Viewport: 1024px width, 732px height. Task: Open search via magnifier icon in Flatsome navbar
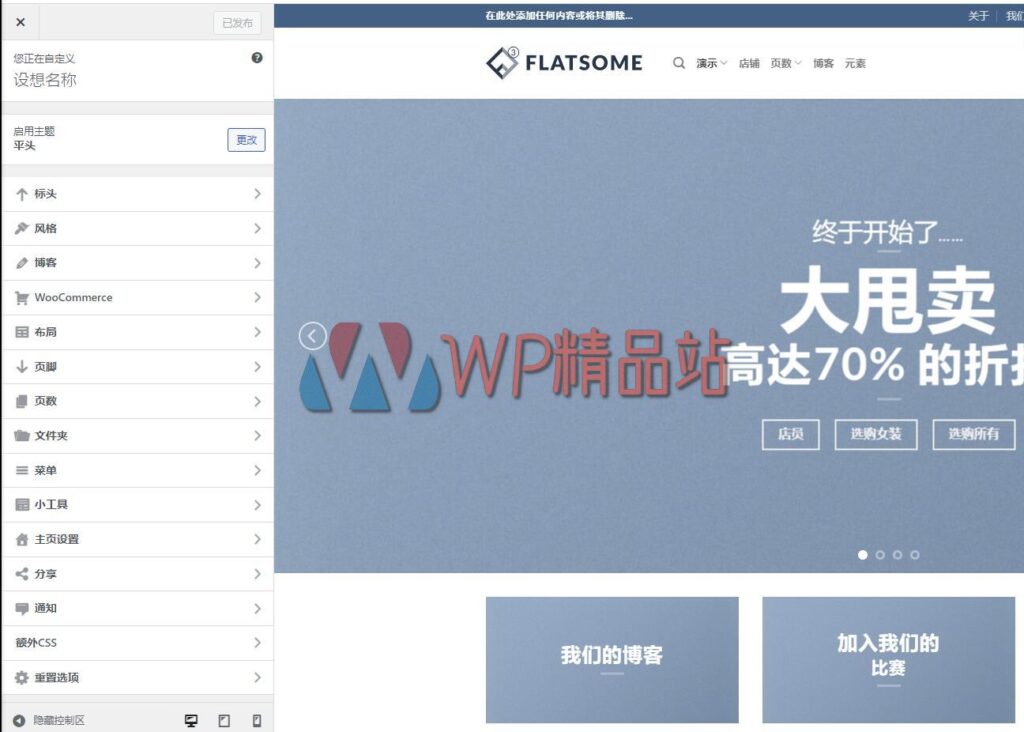(x=678, y=62)
